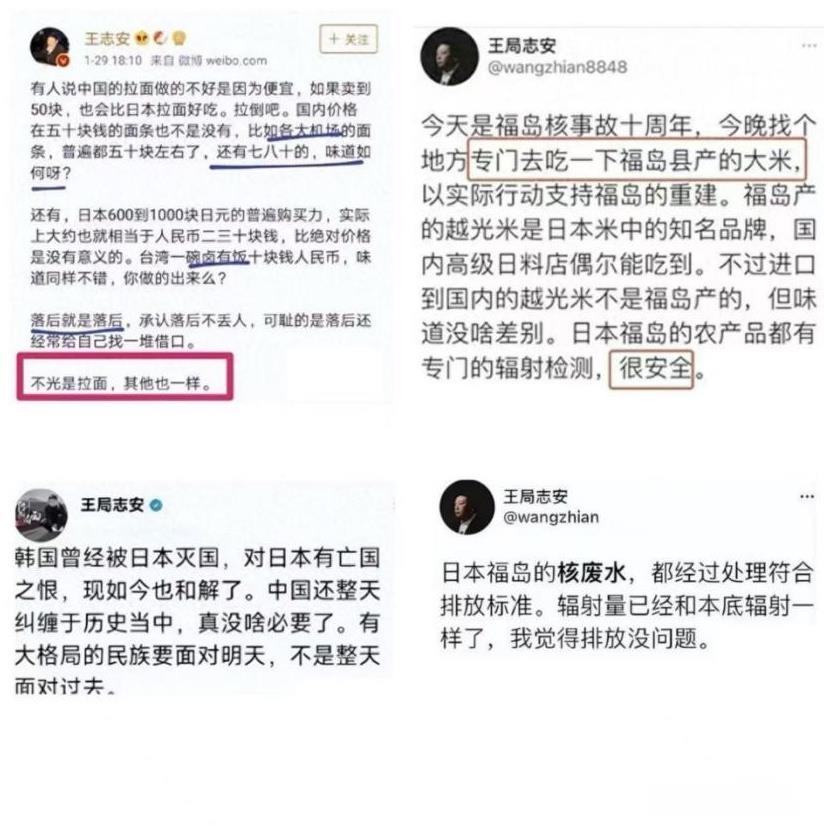This screenshot has width=824, height=826.
Task: Click the avatar of @wangzhian8848
Action: [x=449, y=56]
